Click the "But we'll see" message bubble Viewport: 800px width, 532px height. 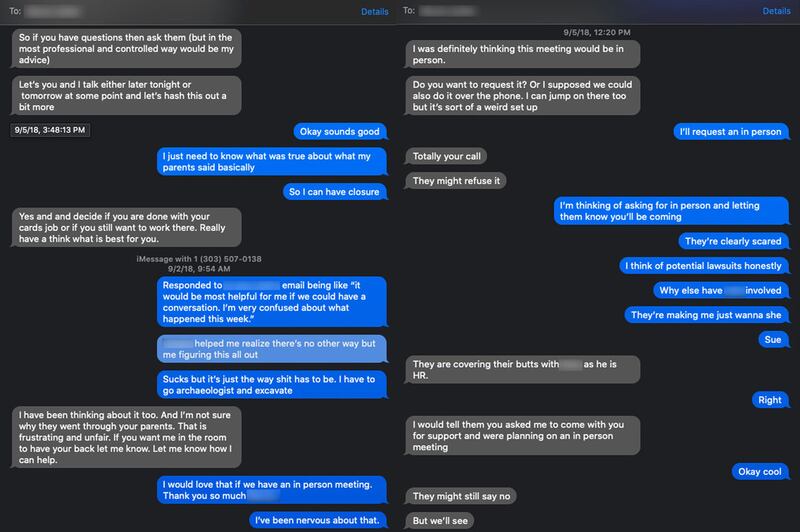(441, 521)
